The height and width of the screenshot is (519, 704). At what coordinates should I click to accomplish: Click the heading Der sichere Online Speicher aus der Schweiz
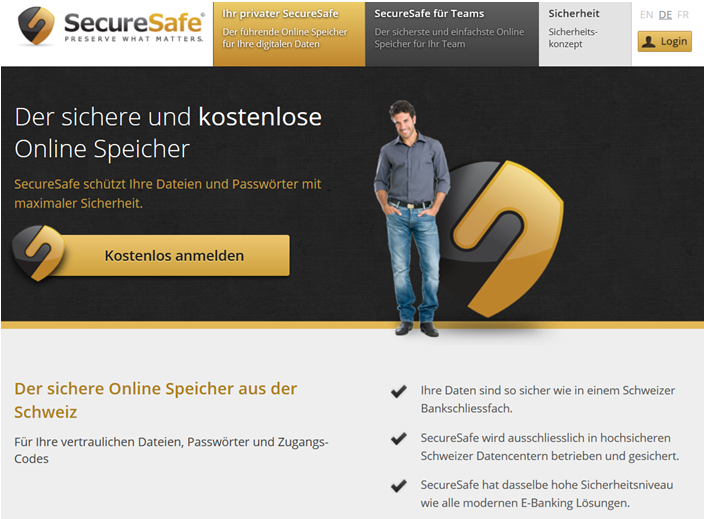coord(155,400)
